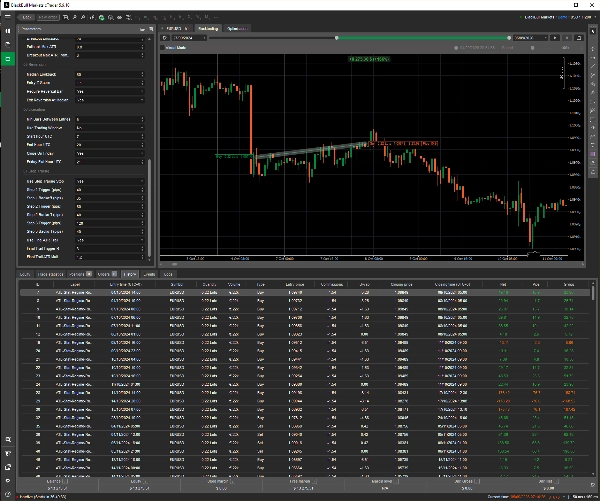Sort the history table by the Label column

[x=75, y=284]
